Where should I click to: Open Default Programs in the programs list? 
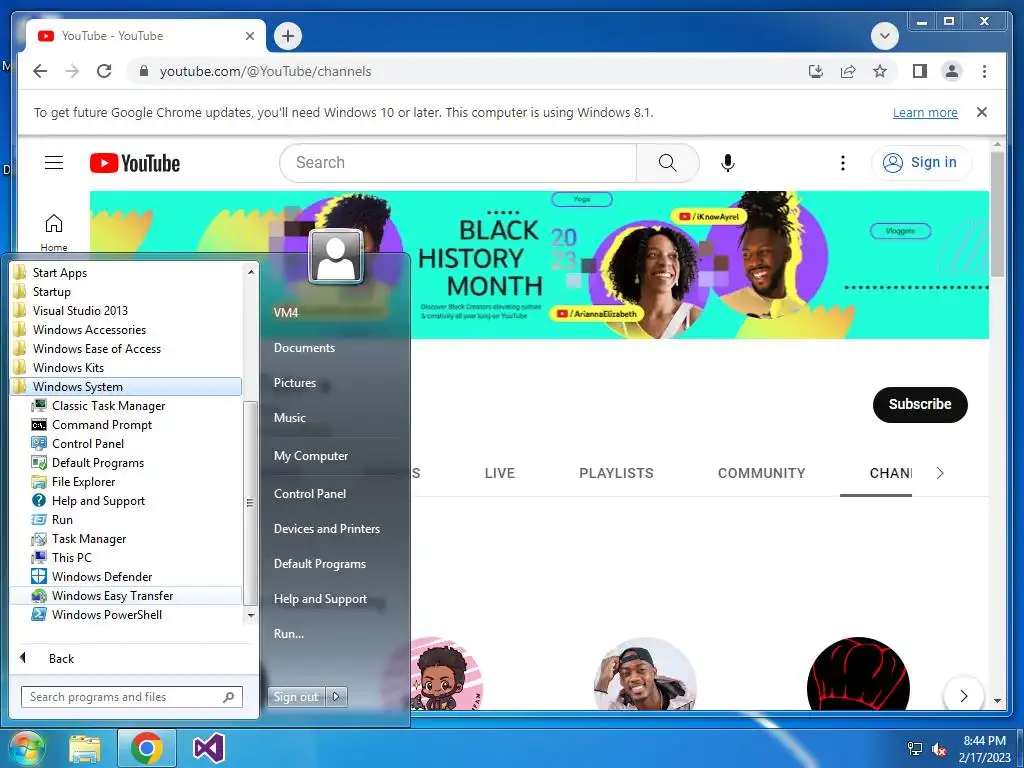coord(97,462)
